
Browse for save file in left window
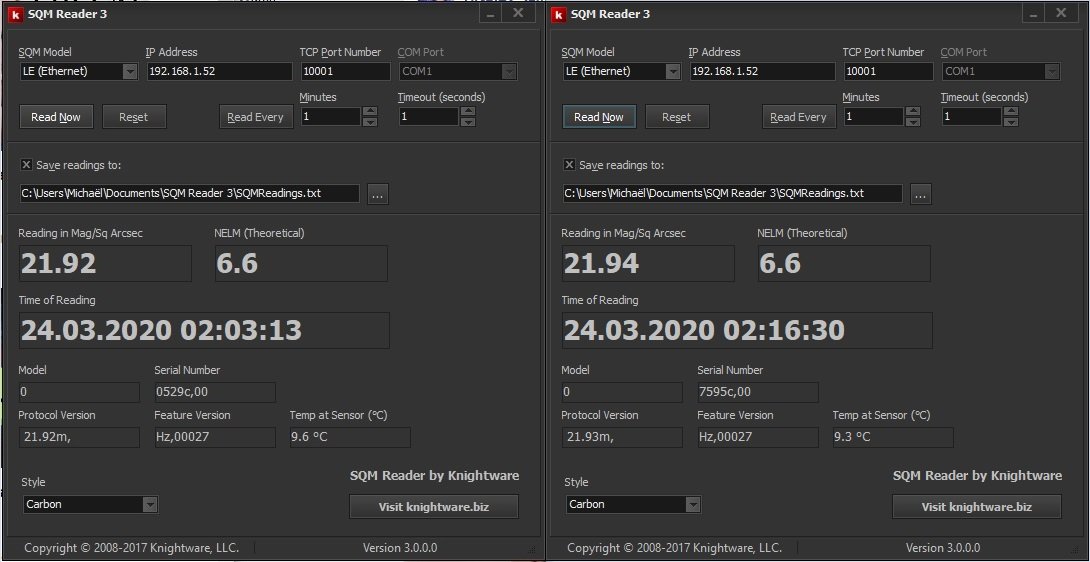coord(377,194)
